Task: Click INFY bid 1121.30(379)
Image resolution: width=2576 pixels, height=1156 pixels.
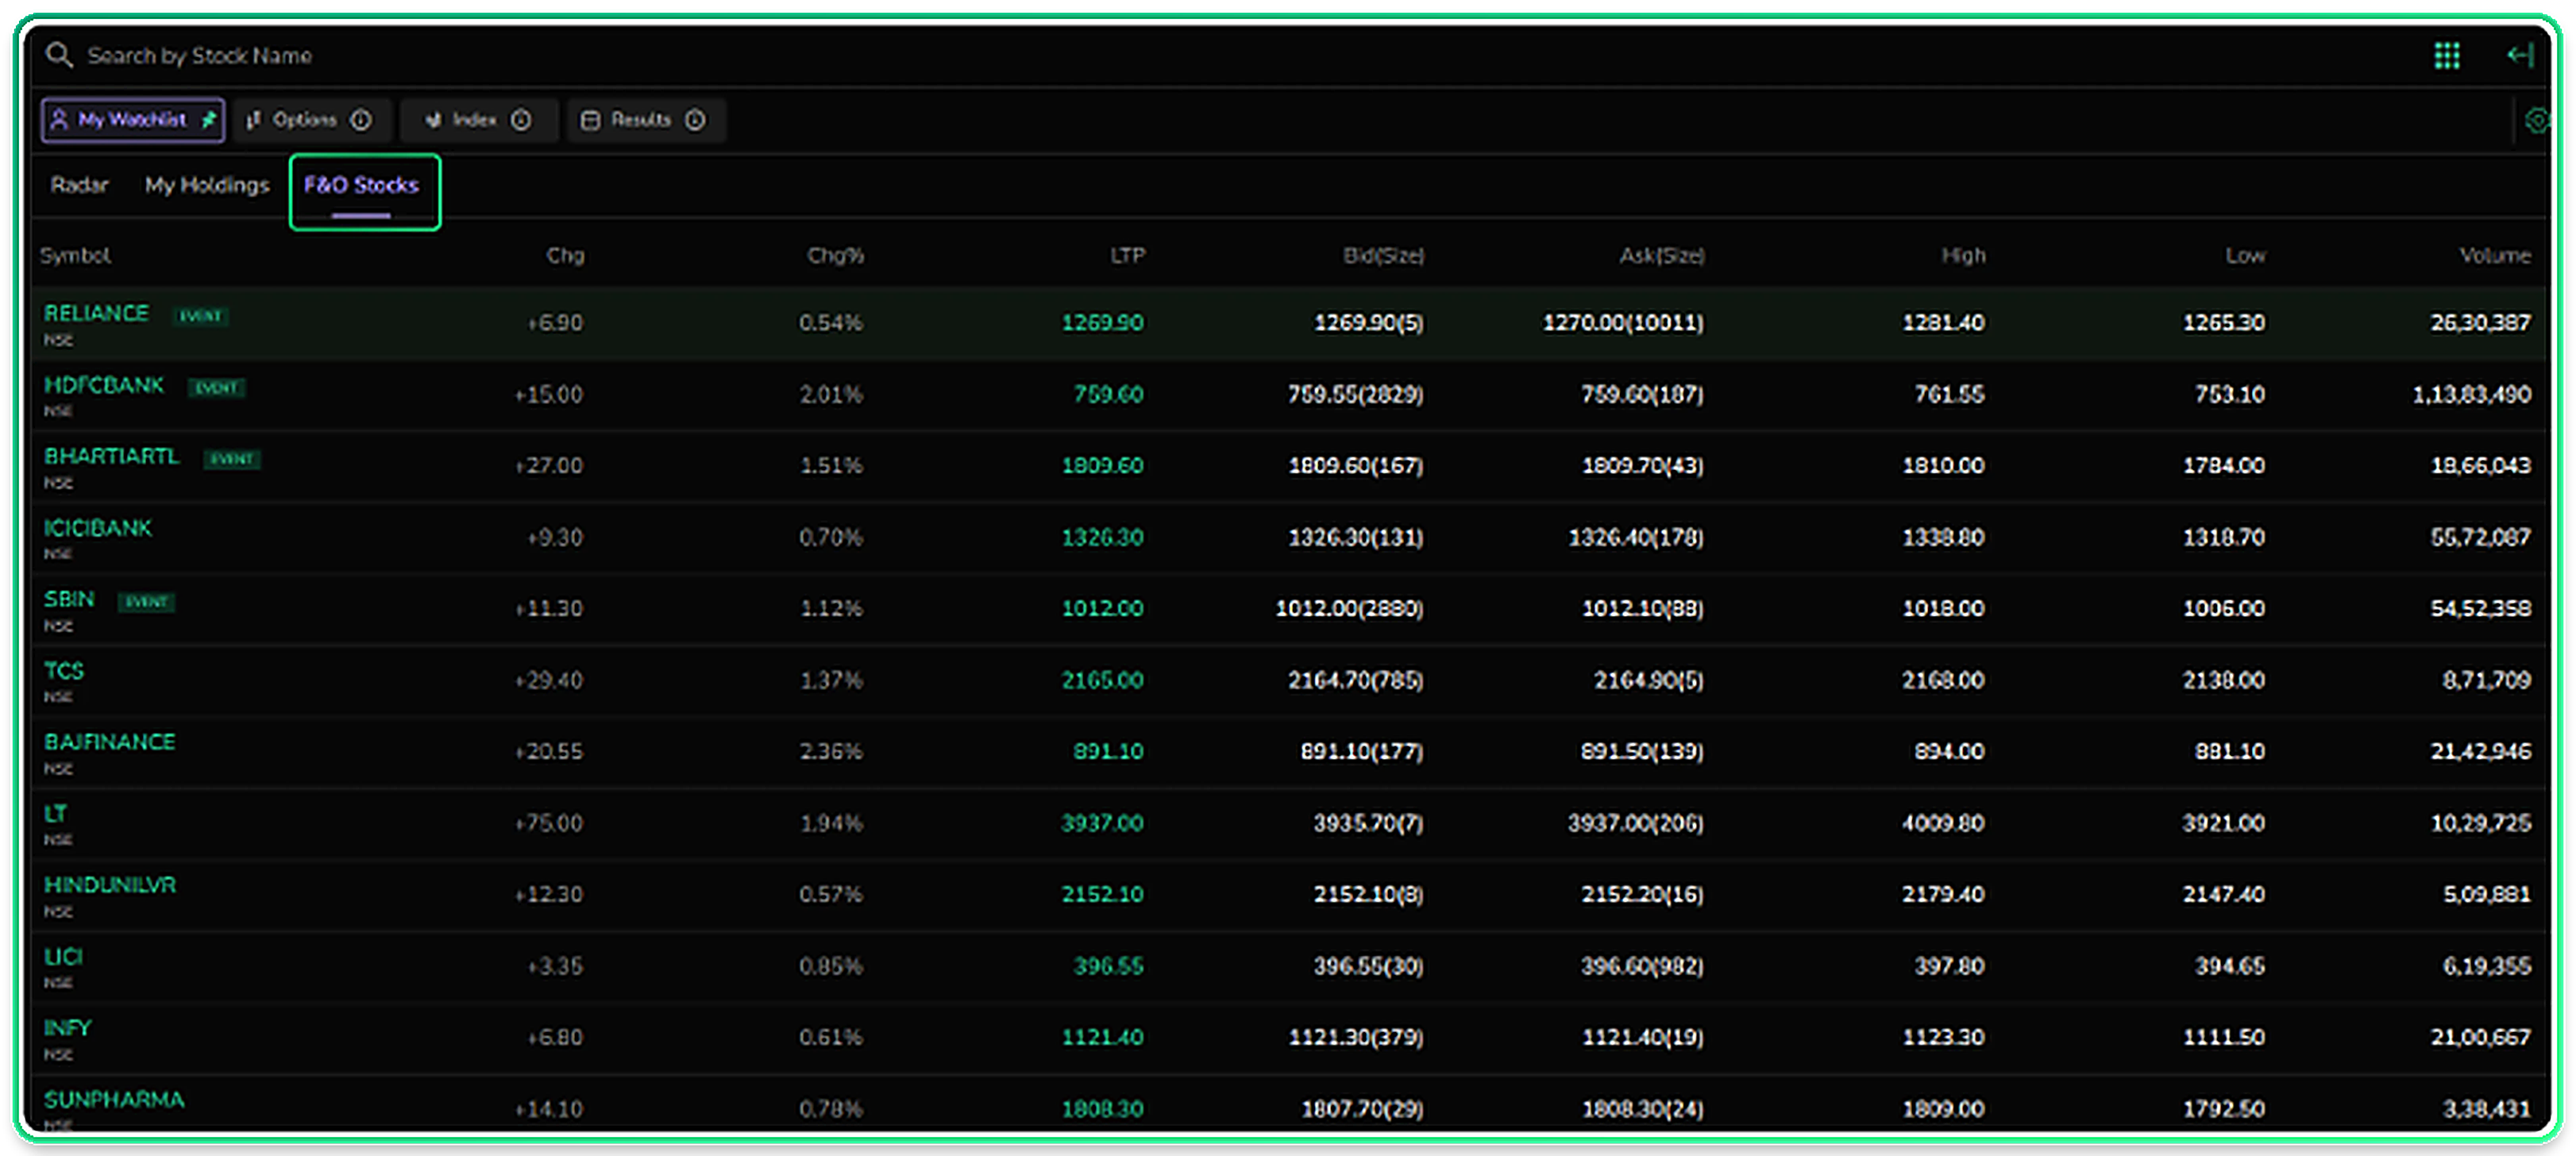Action: tap(1355, 1038)
